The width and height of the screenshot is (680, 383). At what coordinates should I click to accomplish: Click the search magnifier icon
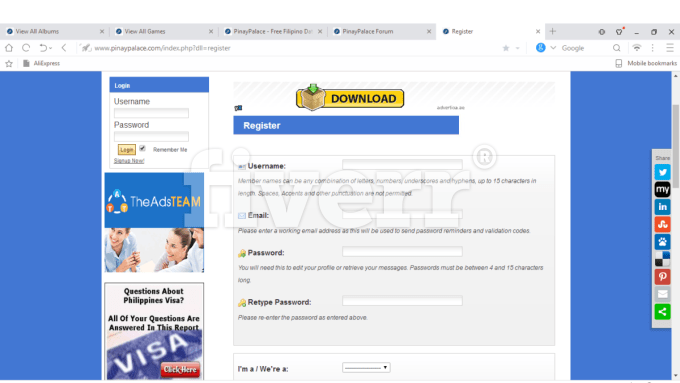tap(617, 48)
